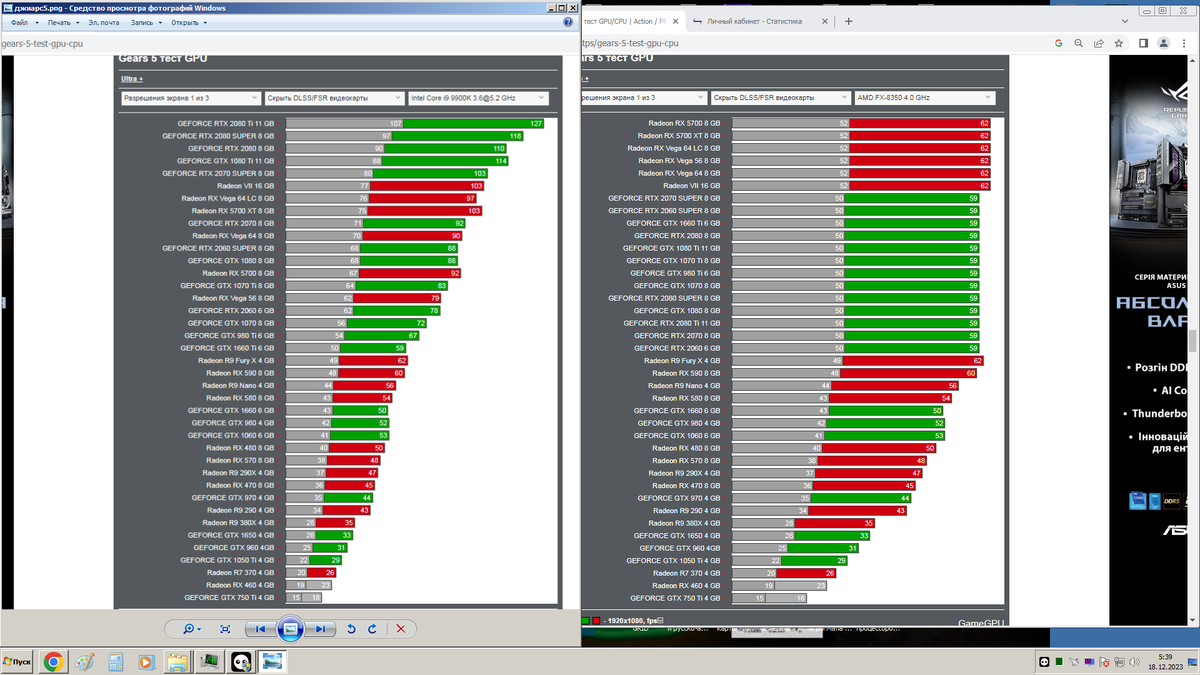The height and width of the screenshot is (675, 1200).
Task: Open the Печать menu
Action: (x=62, y=22)
